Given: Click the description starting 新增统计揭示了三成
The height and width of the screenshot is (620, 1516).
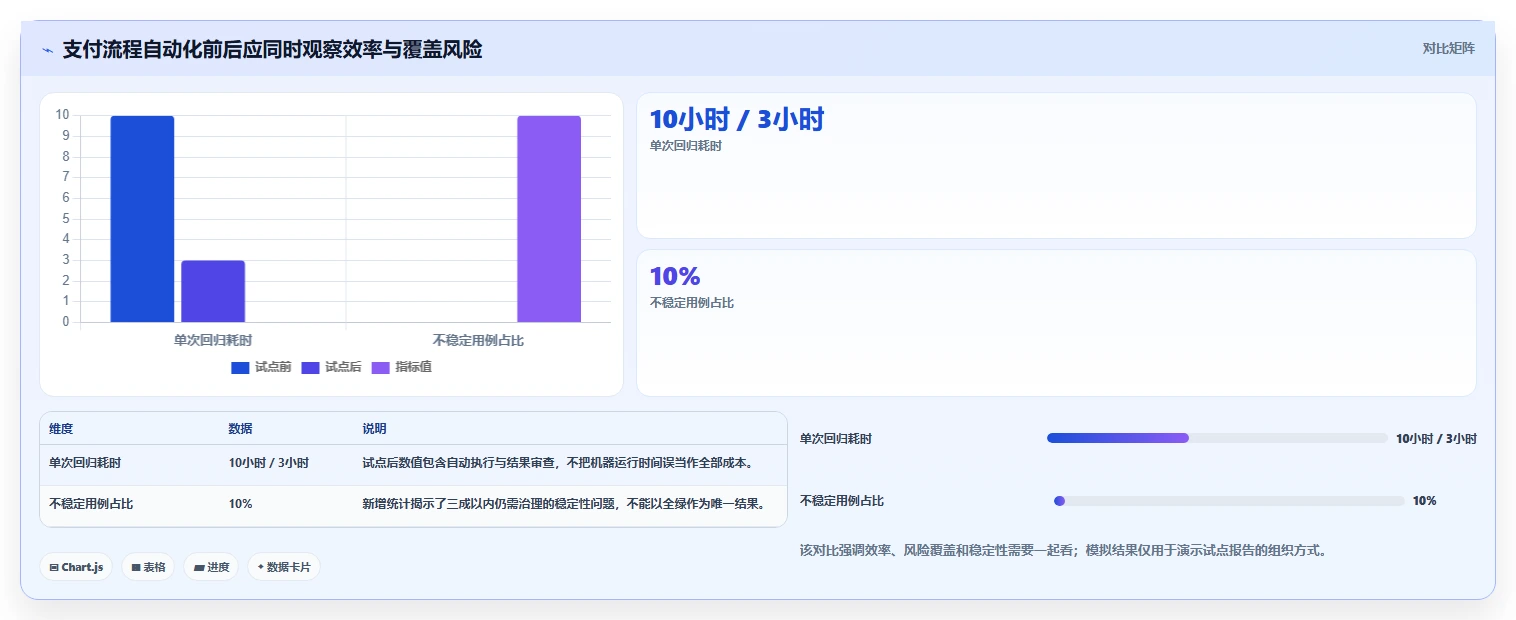Looking at the screenshot, I should (564, 504).
